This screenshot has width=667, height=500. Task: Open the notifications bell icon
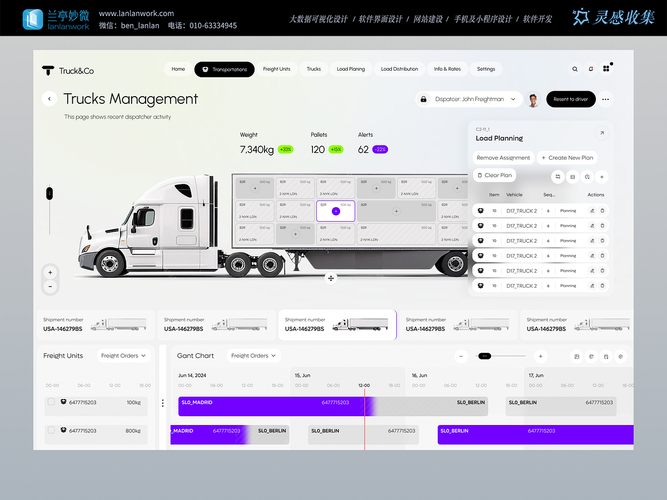pos(590,69)
